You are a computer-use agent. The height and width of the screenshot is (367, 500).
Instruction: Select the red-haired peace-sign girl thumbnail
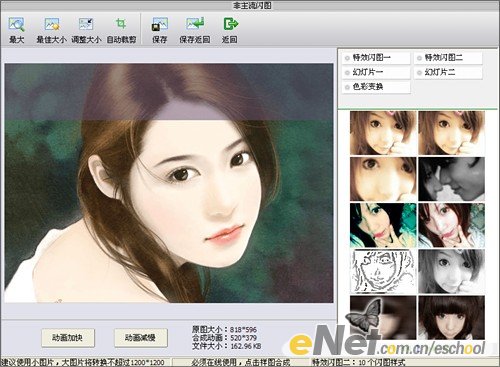[452, 225]
